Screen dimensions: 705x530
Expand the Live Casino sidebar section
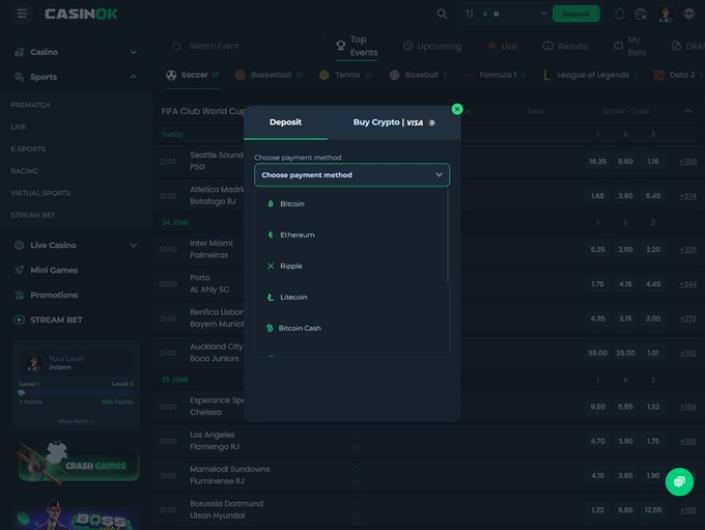pos(133,245)
